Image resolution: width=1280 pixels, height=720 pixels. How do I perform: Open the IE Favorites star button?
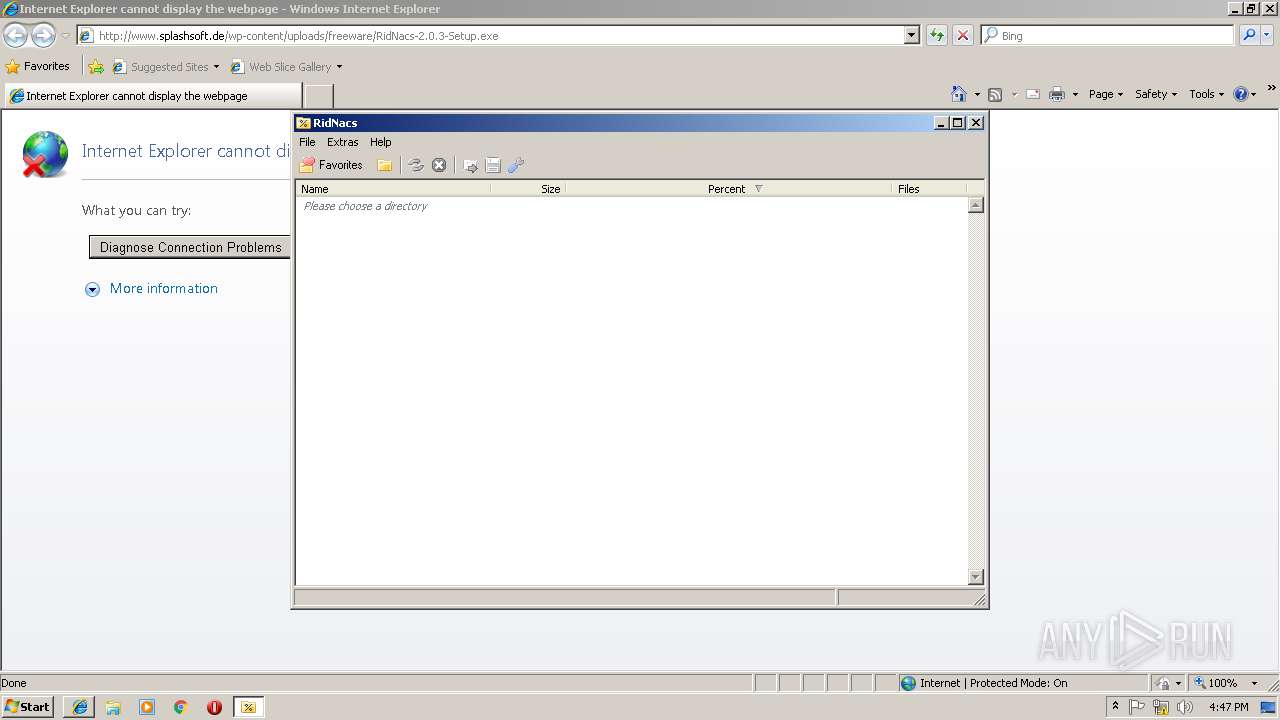point(38,67)
